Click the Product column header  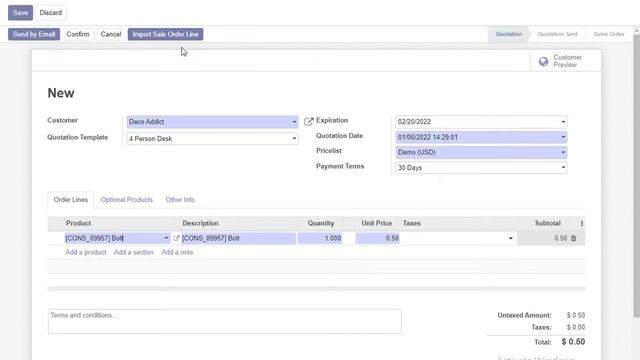(78, 223)
